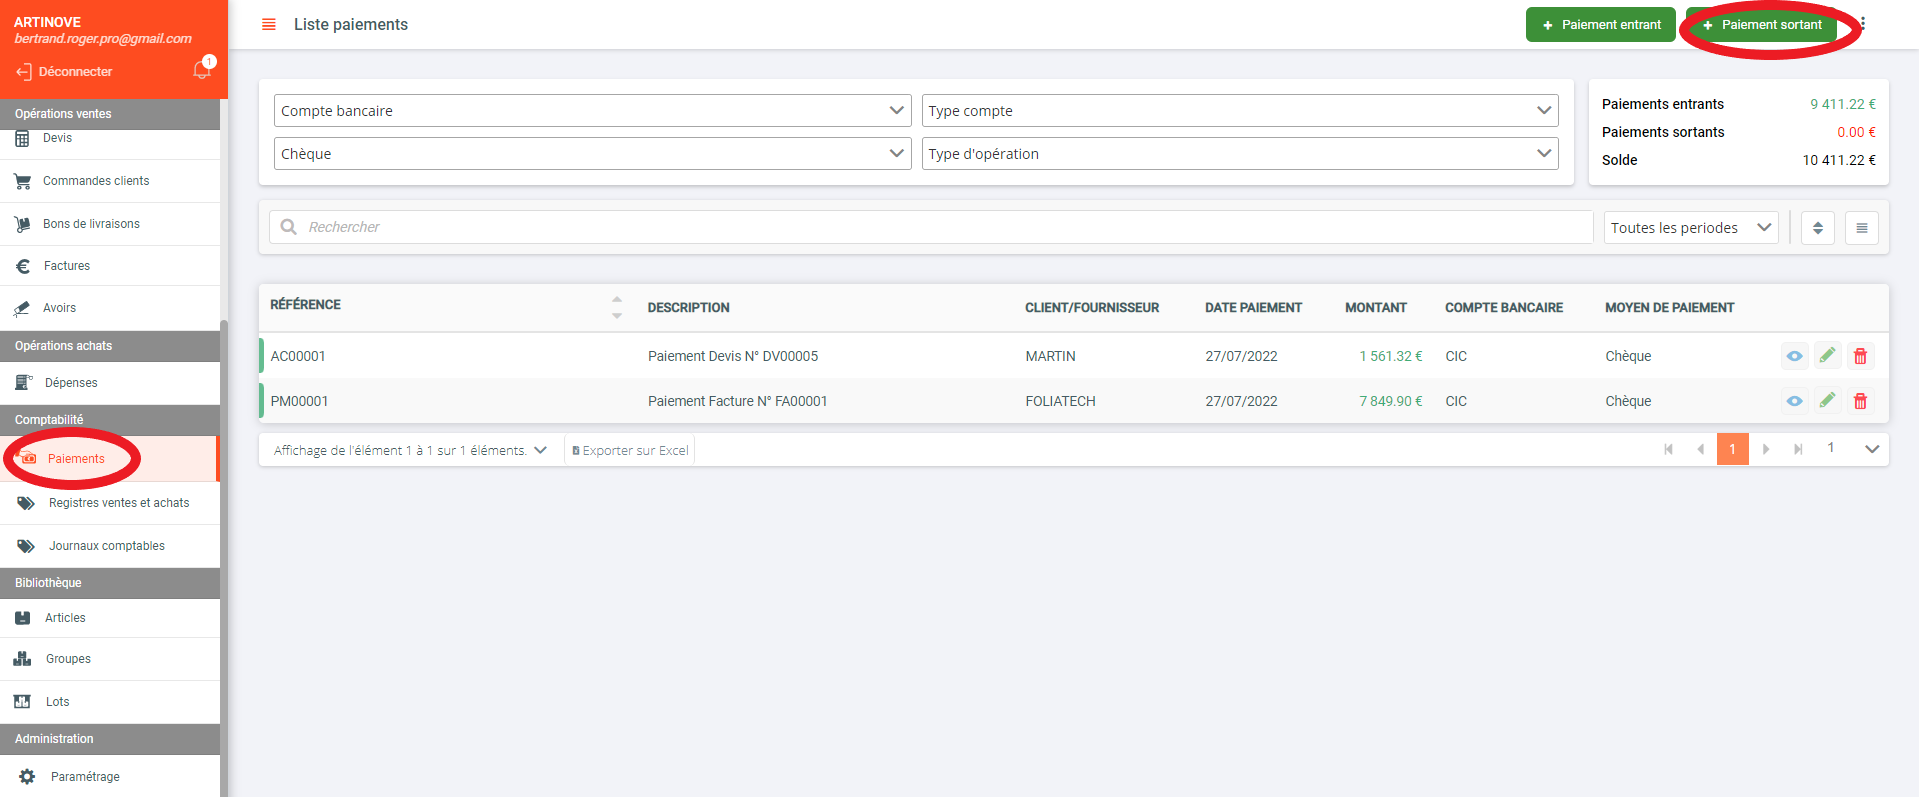Open the Toutes les periodes dropdown
Screen dimensions: 1919x797
(x=1690, y=228)
